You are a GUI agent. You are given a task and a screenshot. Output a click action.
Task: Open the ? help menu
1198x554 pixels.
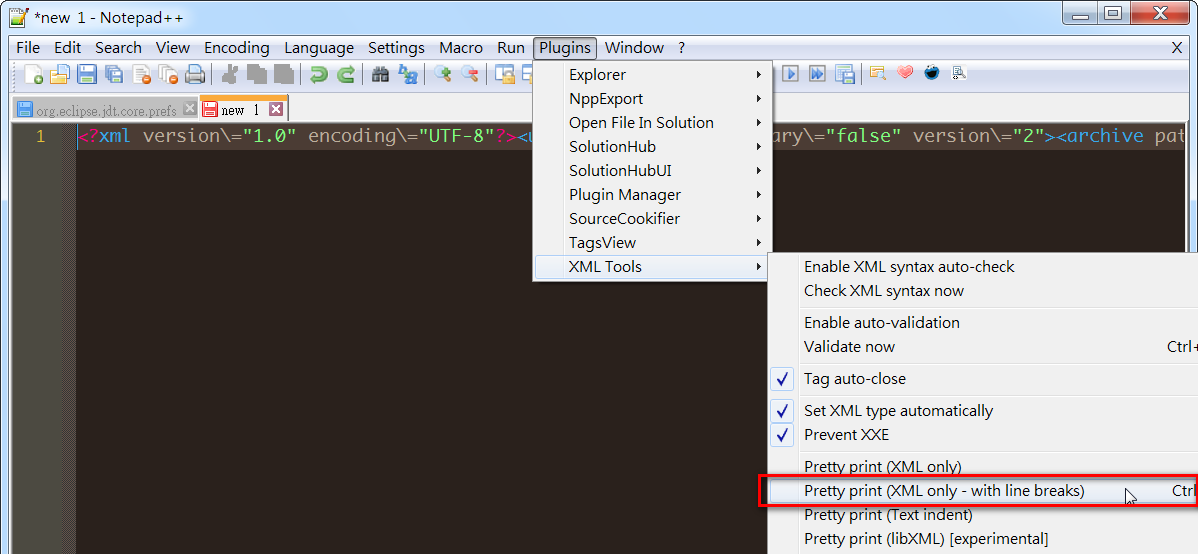[x=682, y=48]
